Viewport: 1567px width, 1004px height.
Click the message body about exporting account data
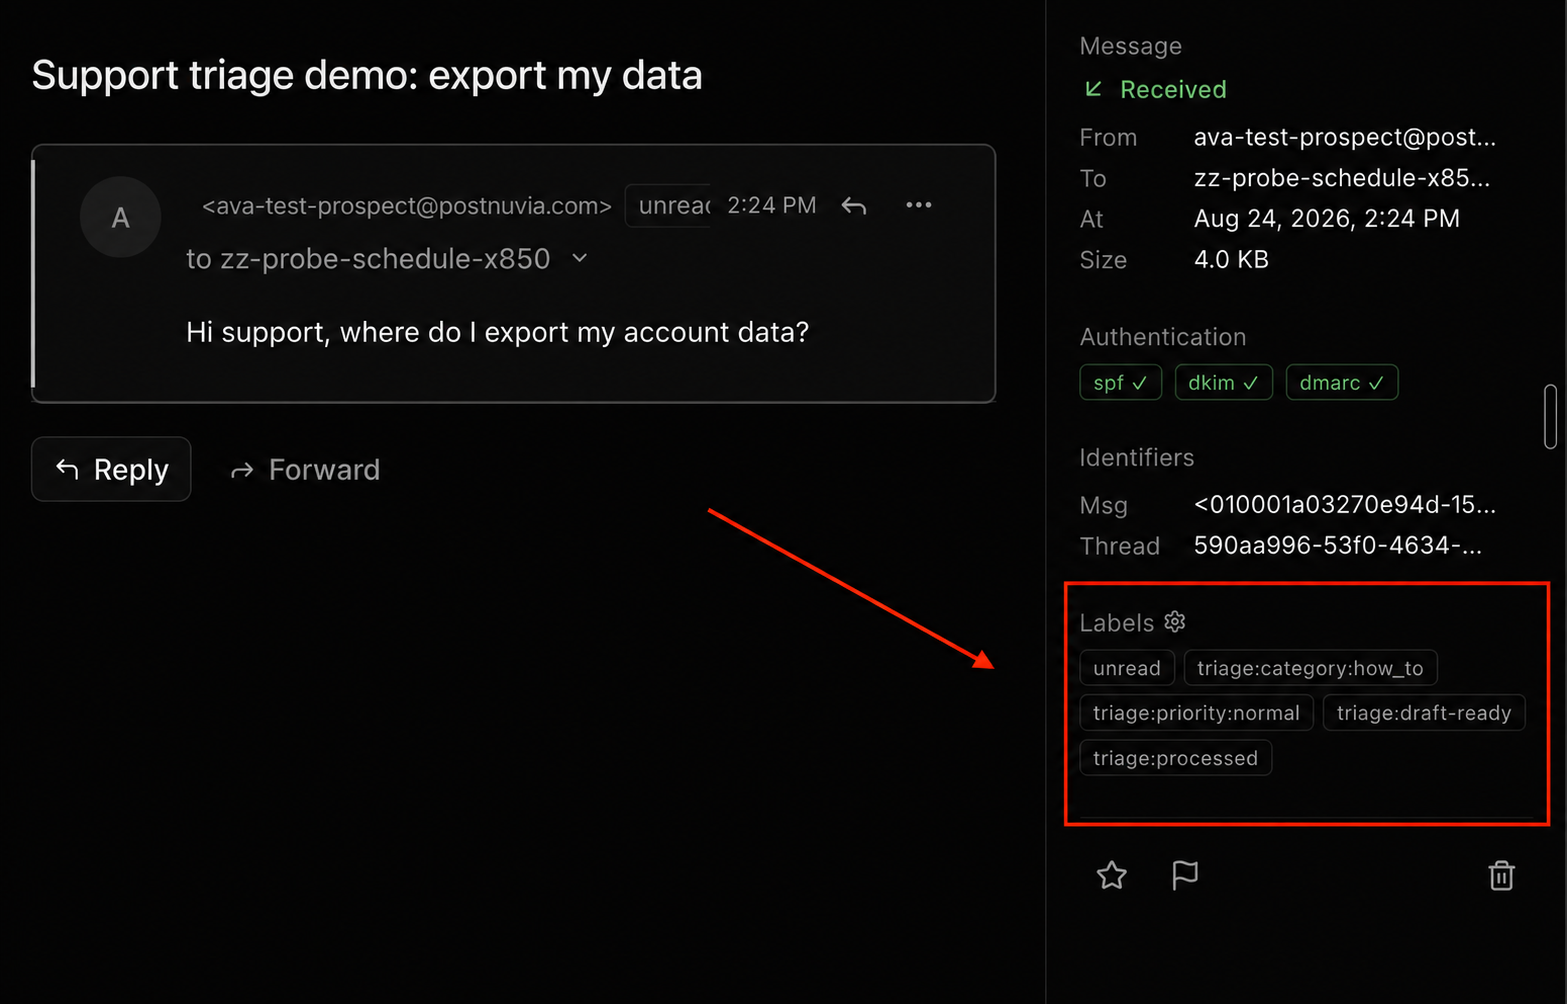click(497, 332)
